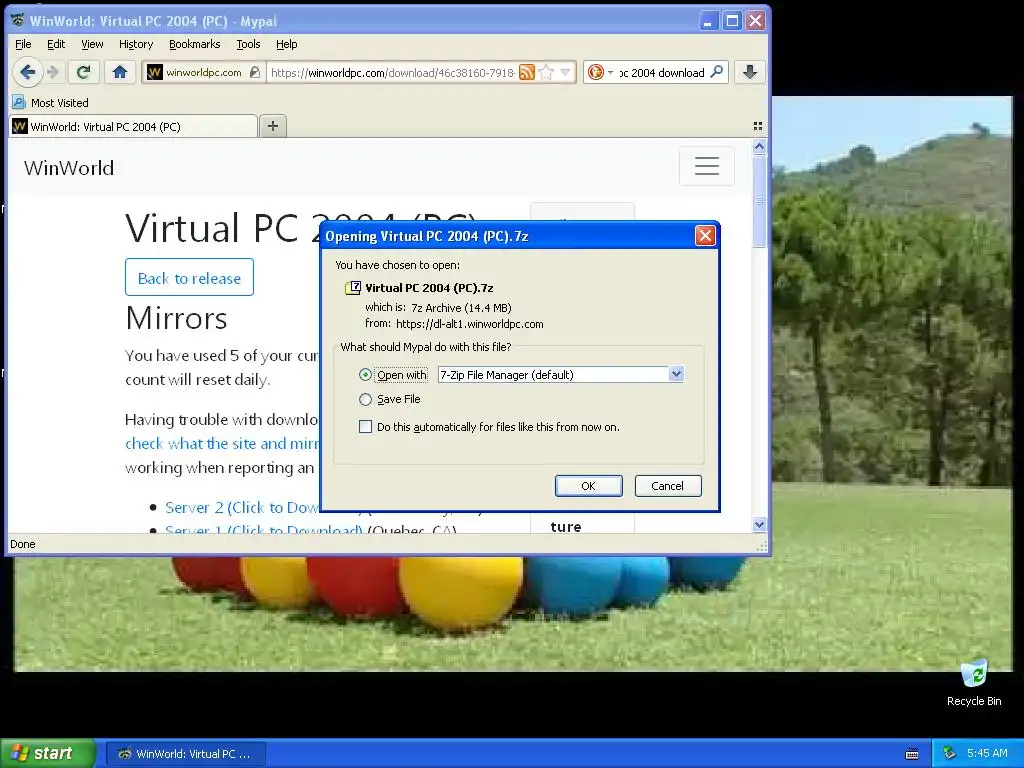Open the Recycle Bin desktop icon
Viewport: 1024px width, 768px height.
(974, 683)
